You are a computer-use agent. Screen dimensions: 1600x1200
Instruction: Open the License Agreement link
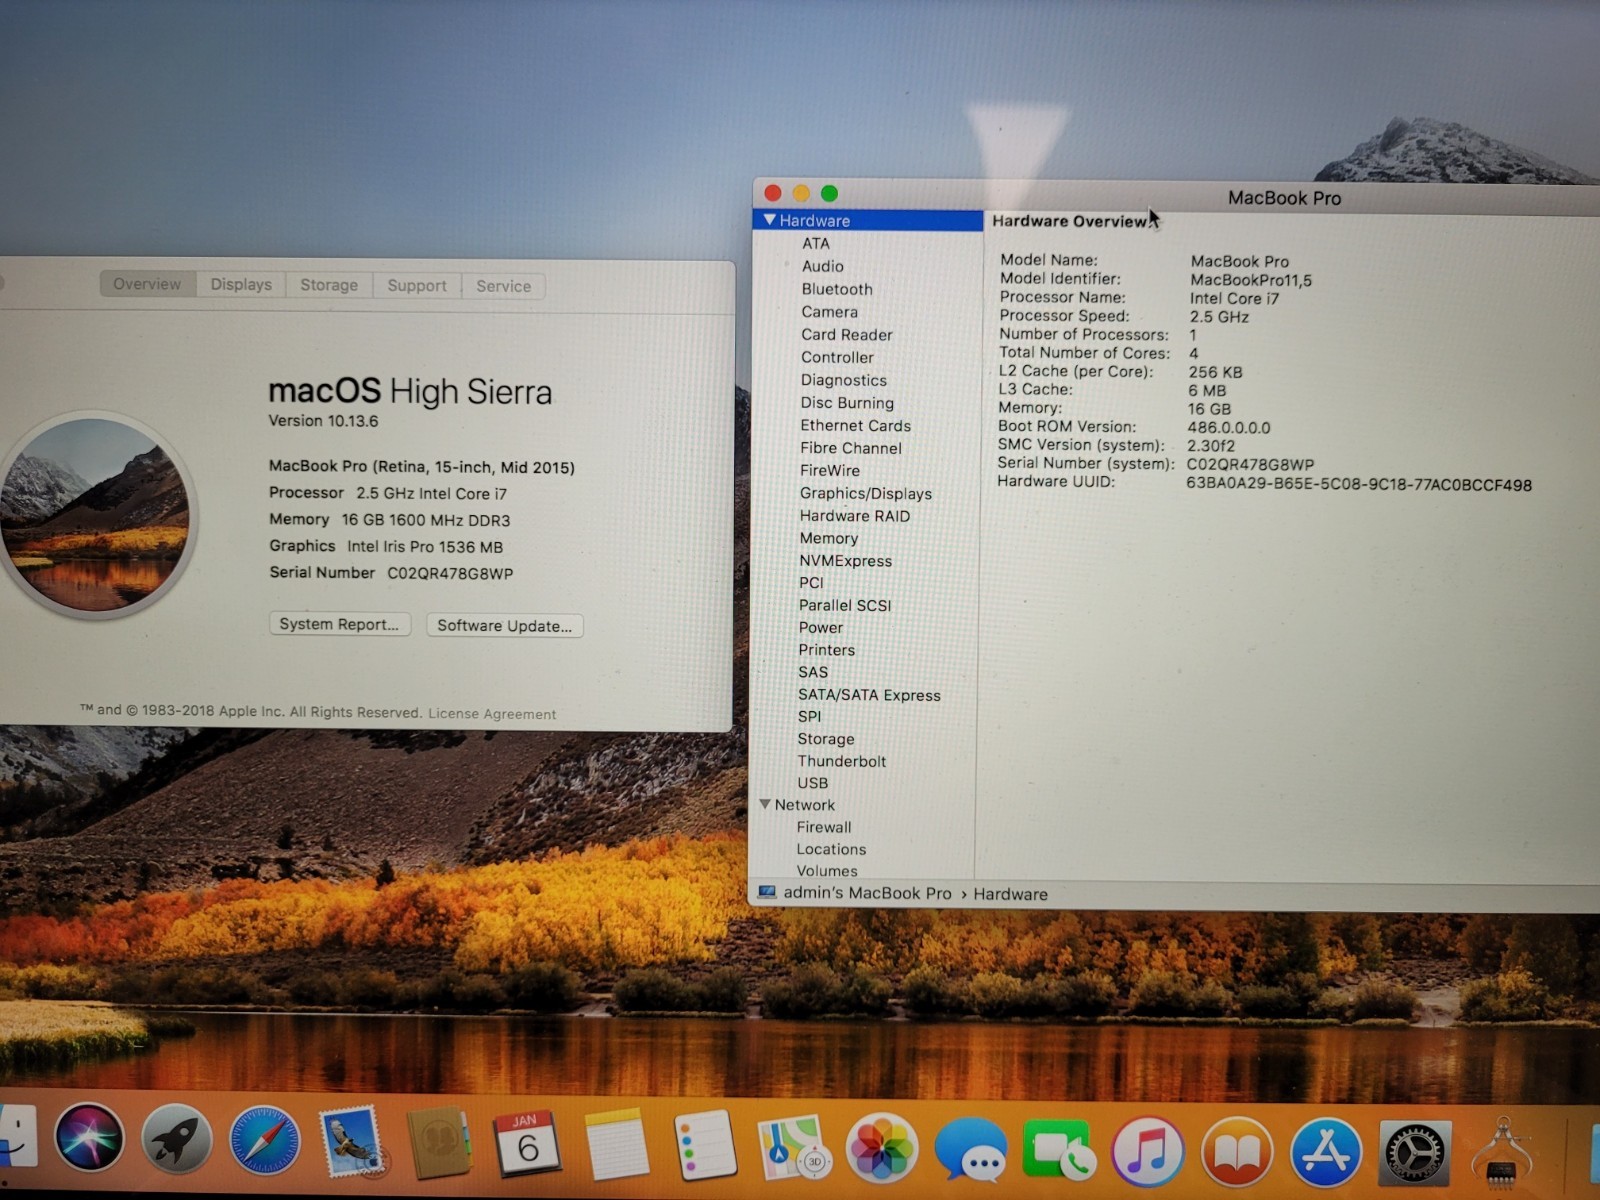492,714
